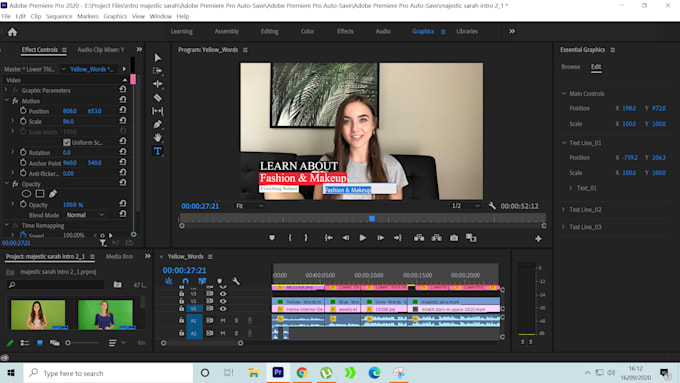Viewport: 680px width, 383px height.
Task: Step back one frame
Action: coord(346,238)
